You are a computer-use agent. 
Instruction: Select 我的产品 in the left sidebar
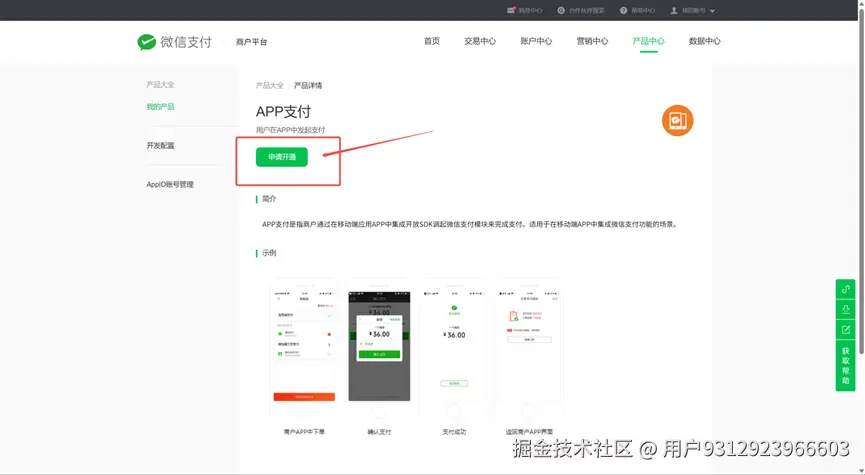pyautogui.click(x=160, y=106)
